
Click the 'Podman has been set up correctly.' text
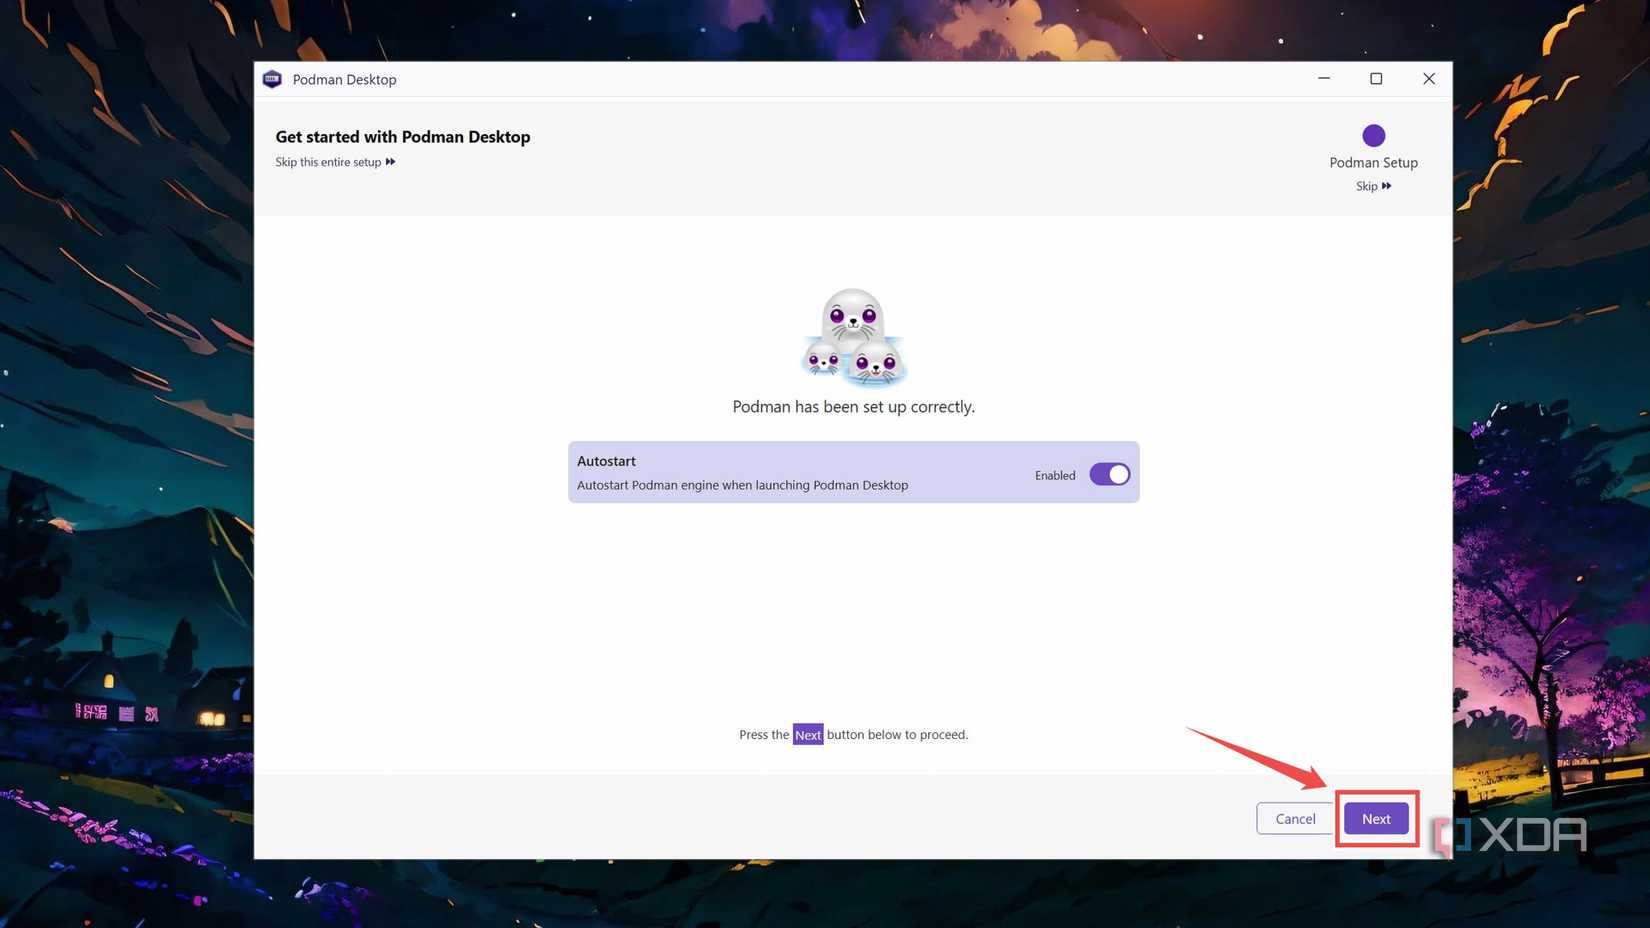853,407
